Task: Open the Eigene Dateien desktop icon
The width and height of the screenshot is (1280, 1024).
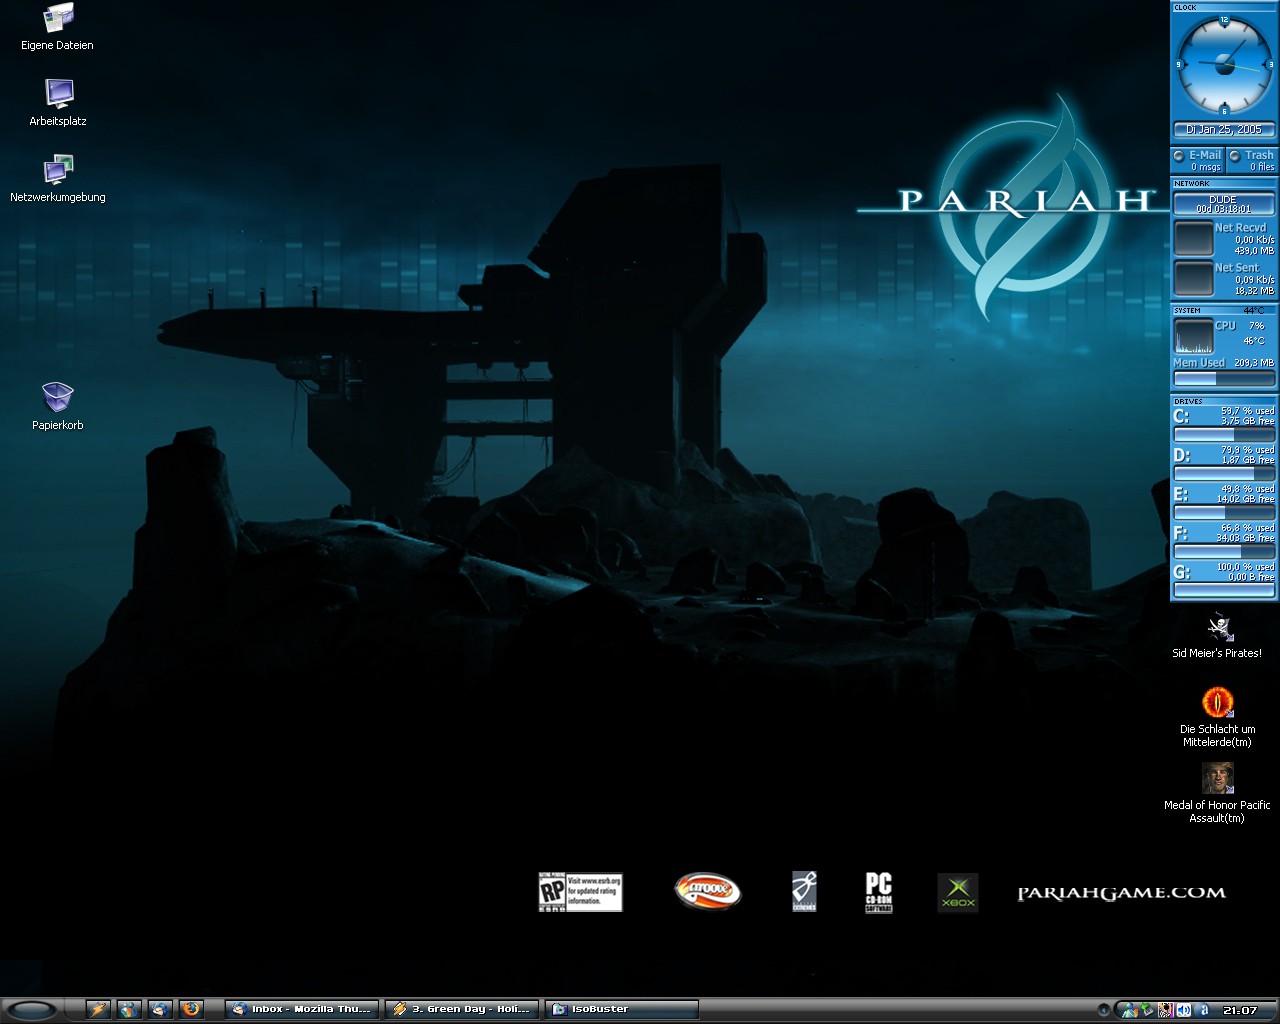Action: (x=57, y=27)
